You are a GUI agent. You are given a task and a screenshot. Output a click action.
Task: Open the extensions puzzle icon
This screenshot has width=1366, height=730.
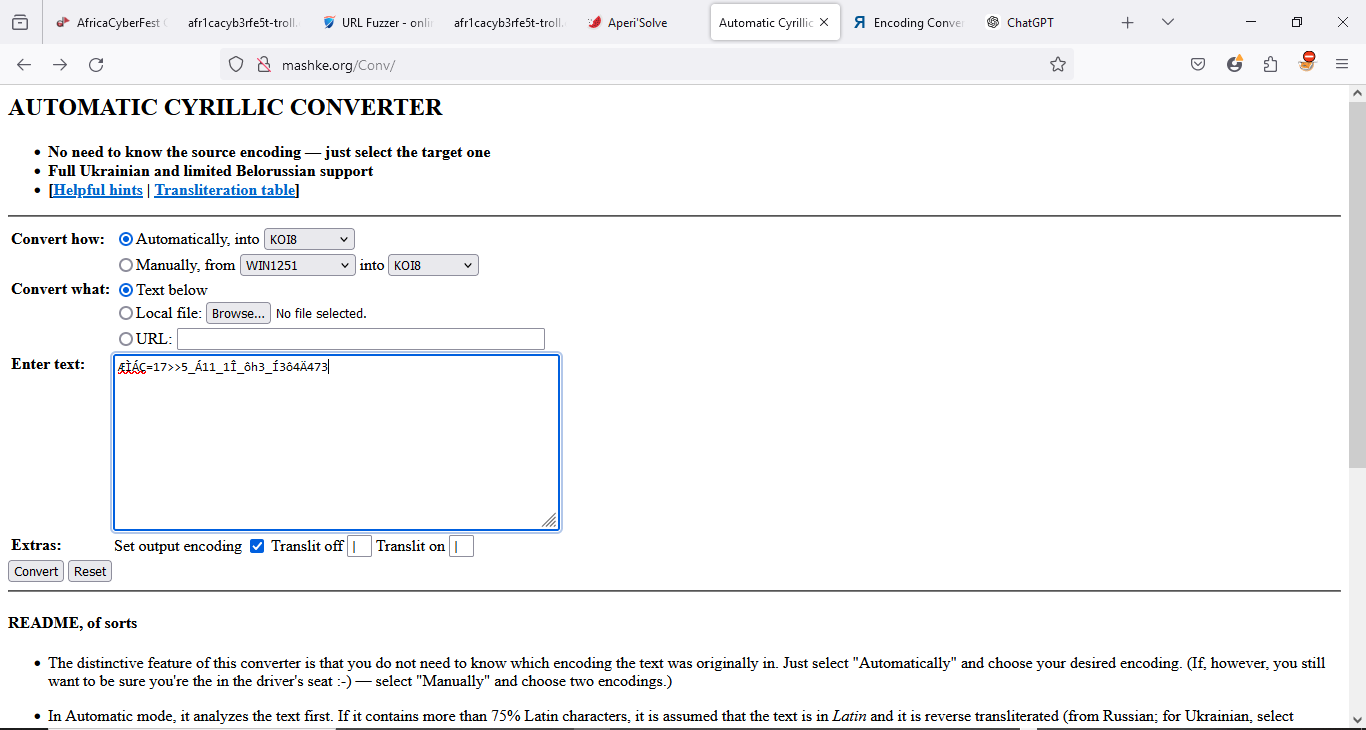click(1270, 65)
